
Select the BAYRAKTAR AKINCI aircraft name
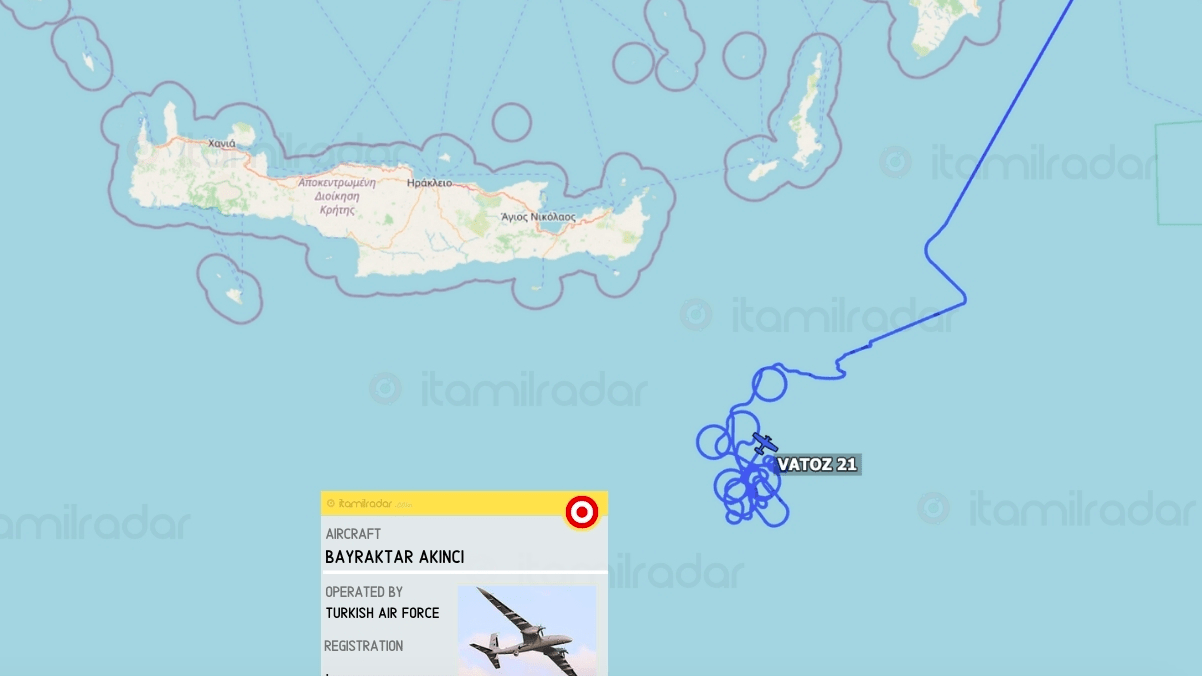(x=395, y=557)
